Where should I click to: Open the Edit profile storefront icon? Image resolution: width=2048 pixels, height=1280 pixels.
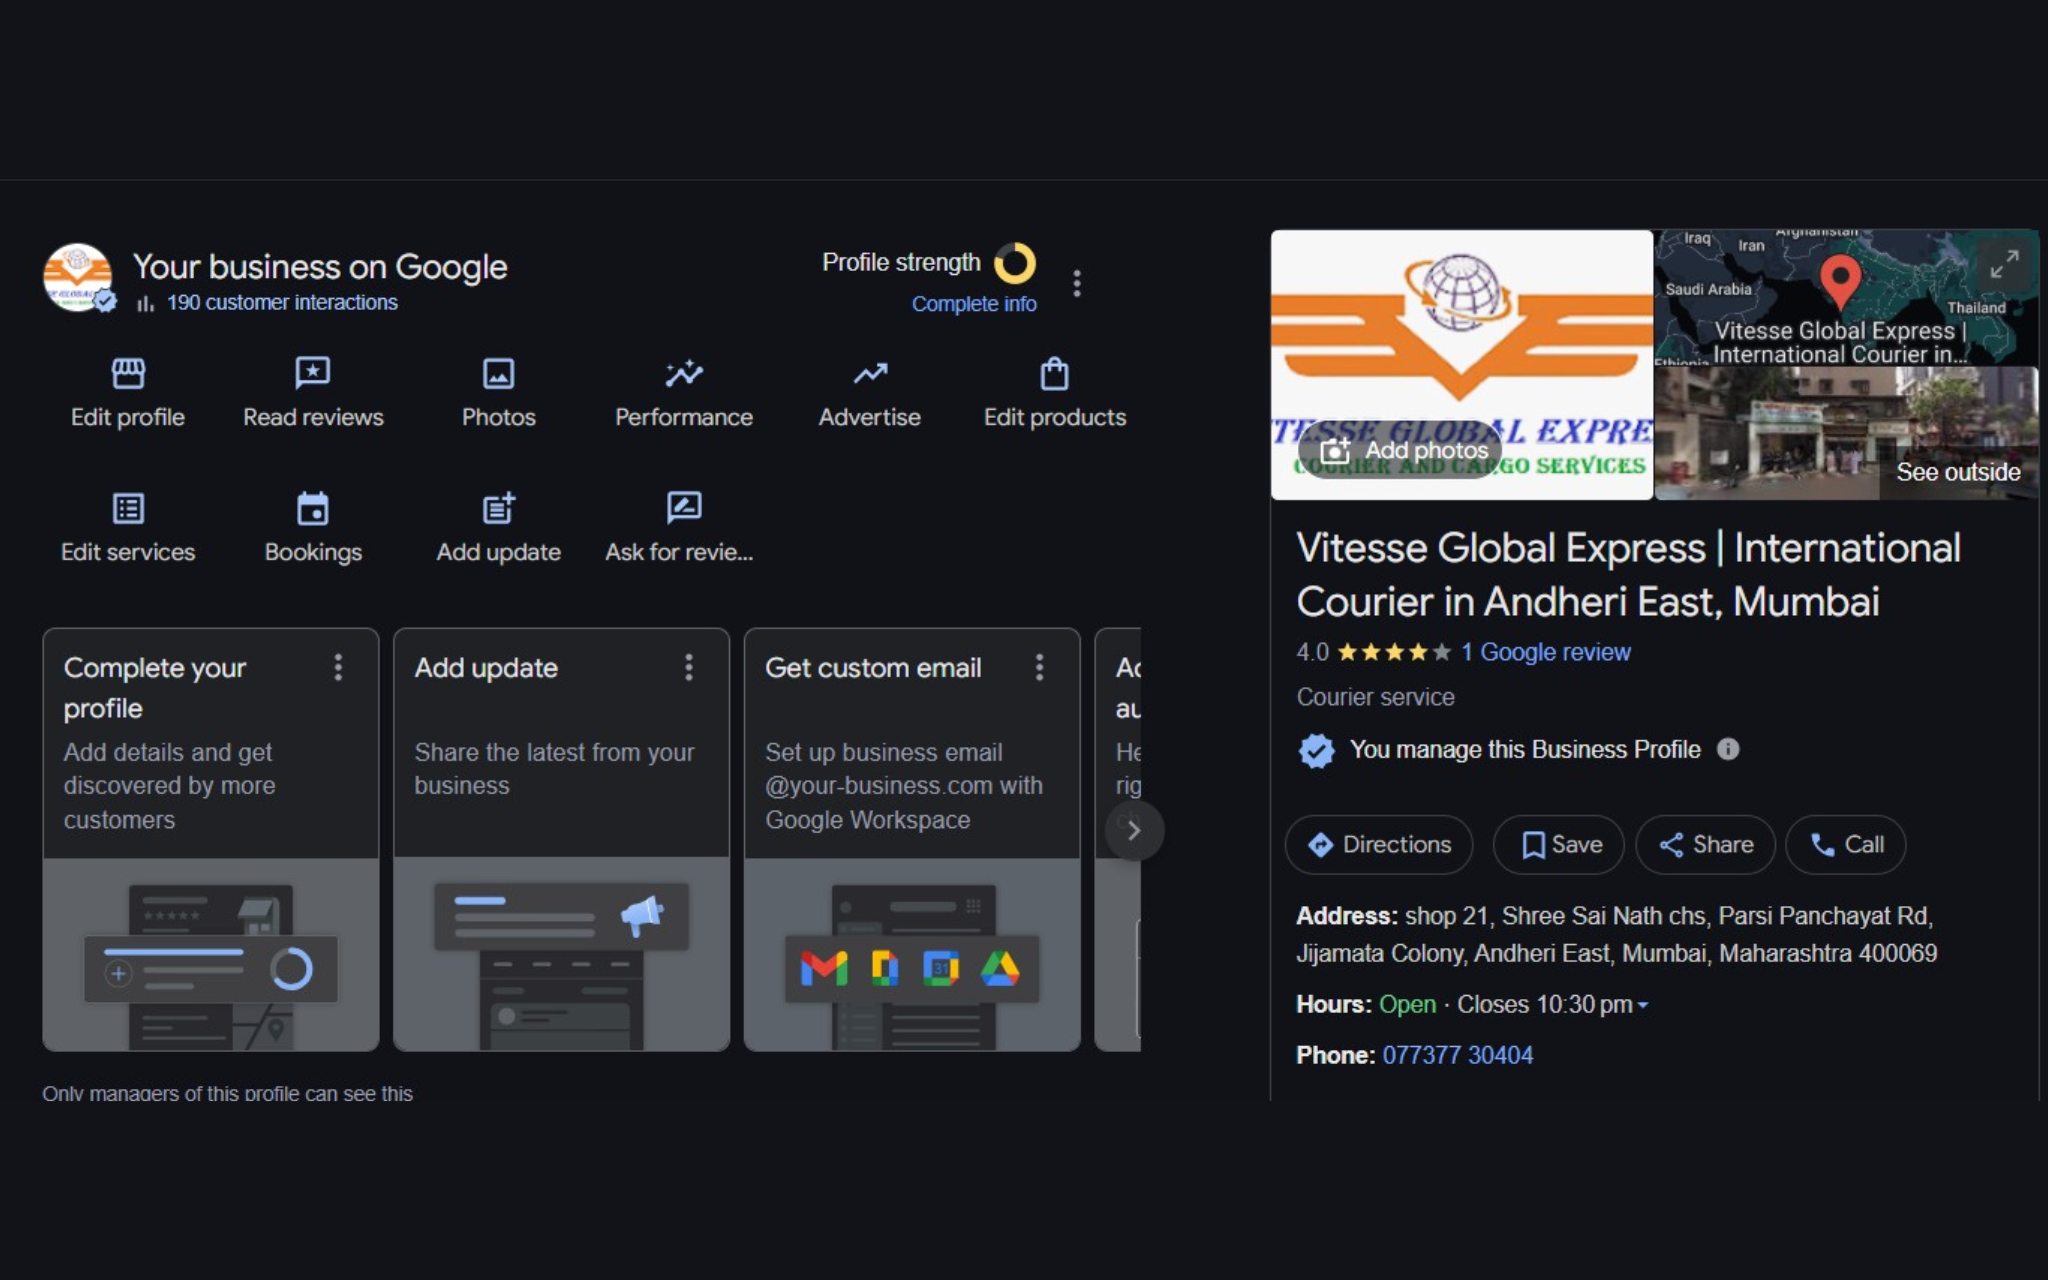128,373
